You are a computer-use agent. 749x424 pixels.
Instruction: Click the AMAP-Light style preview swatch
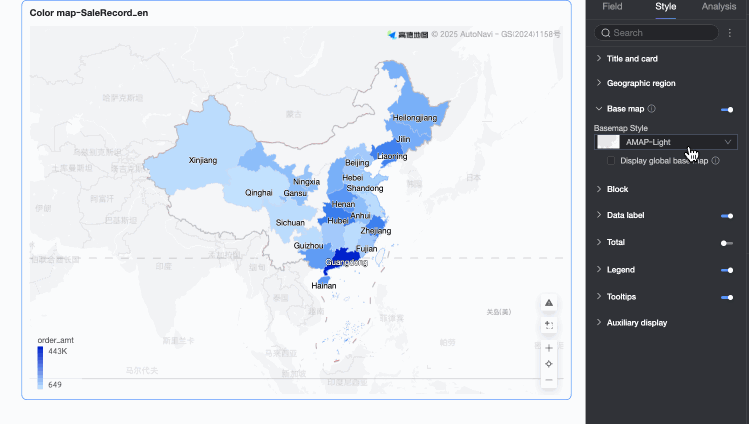[x=608, y=142]
